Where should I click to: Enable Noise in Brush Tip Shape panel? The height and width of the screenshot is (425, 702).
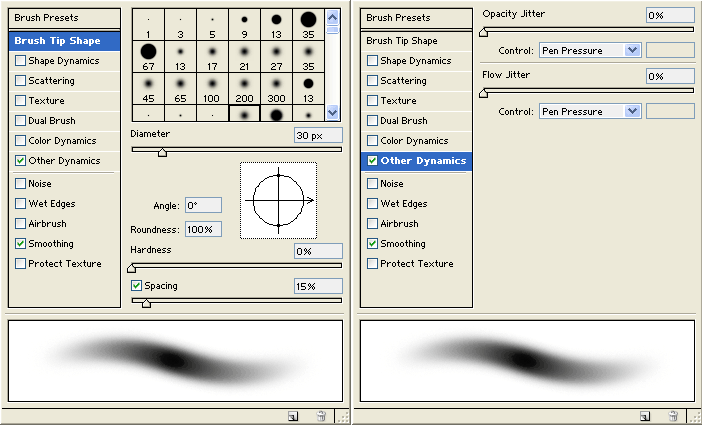20,184
